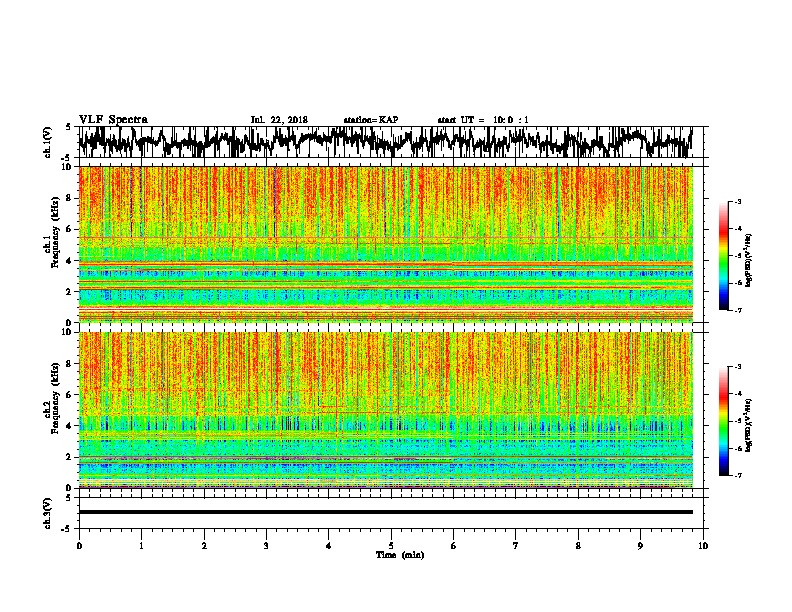Click the 'ch.1(V)' axis label of the top waveform
792x612 pixels.
[x=47, y=142]
